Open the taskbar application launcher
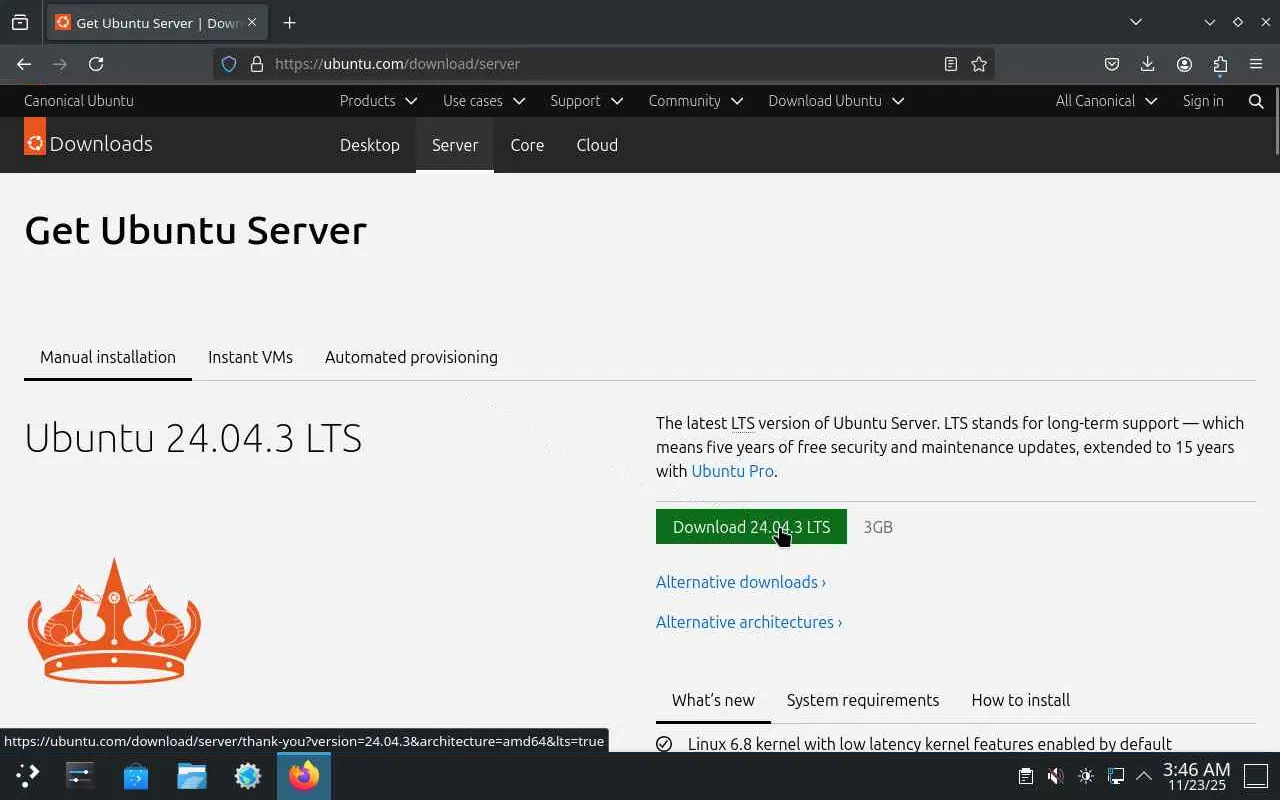 click(x=27, y=775)
